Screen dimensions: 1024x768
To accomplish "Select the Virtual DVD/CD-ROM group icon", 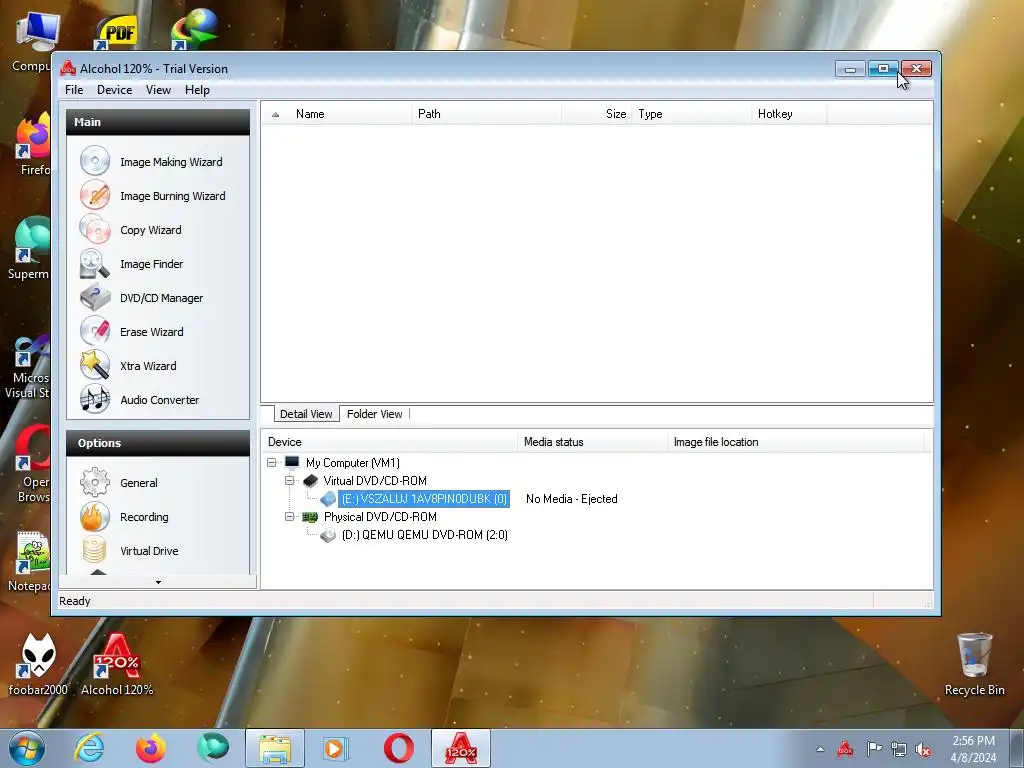I will (310, 481).
